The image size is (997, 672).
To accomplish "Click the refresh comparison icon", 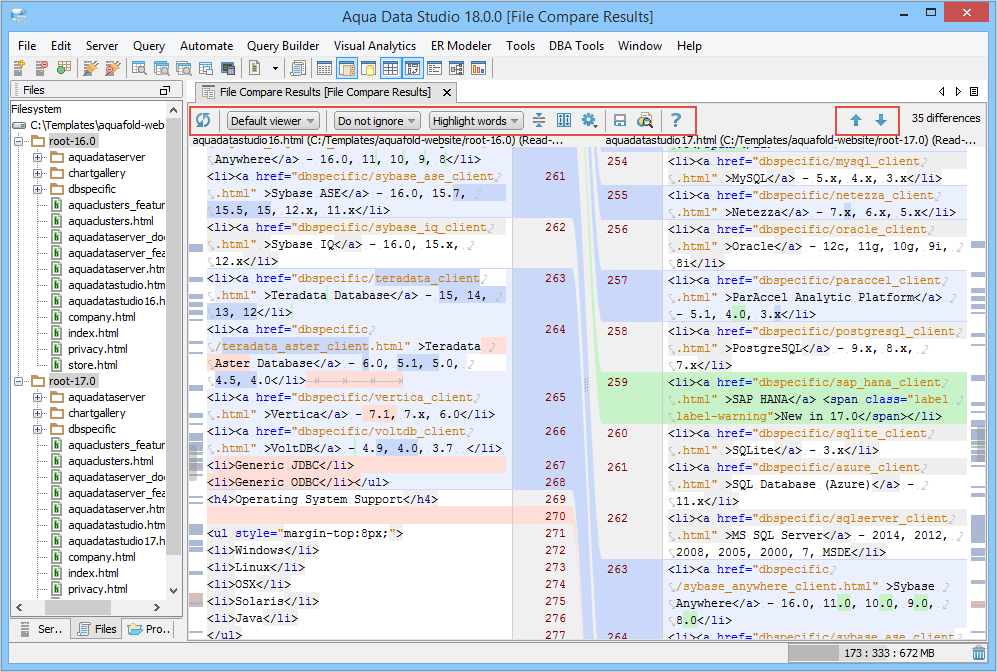I will pos(204,121).
